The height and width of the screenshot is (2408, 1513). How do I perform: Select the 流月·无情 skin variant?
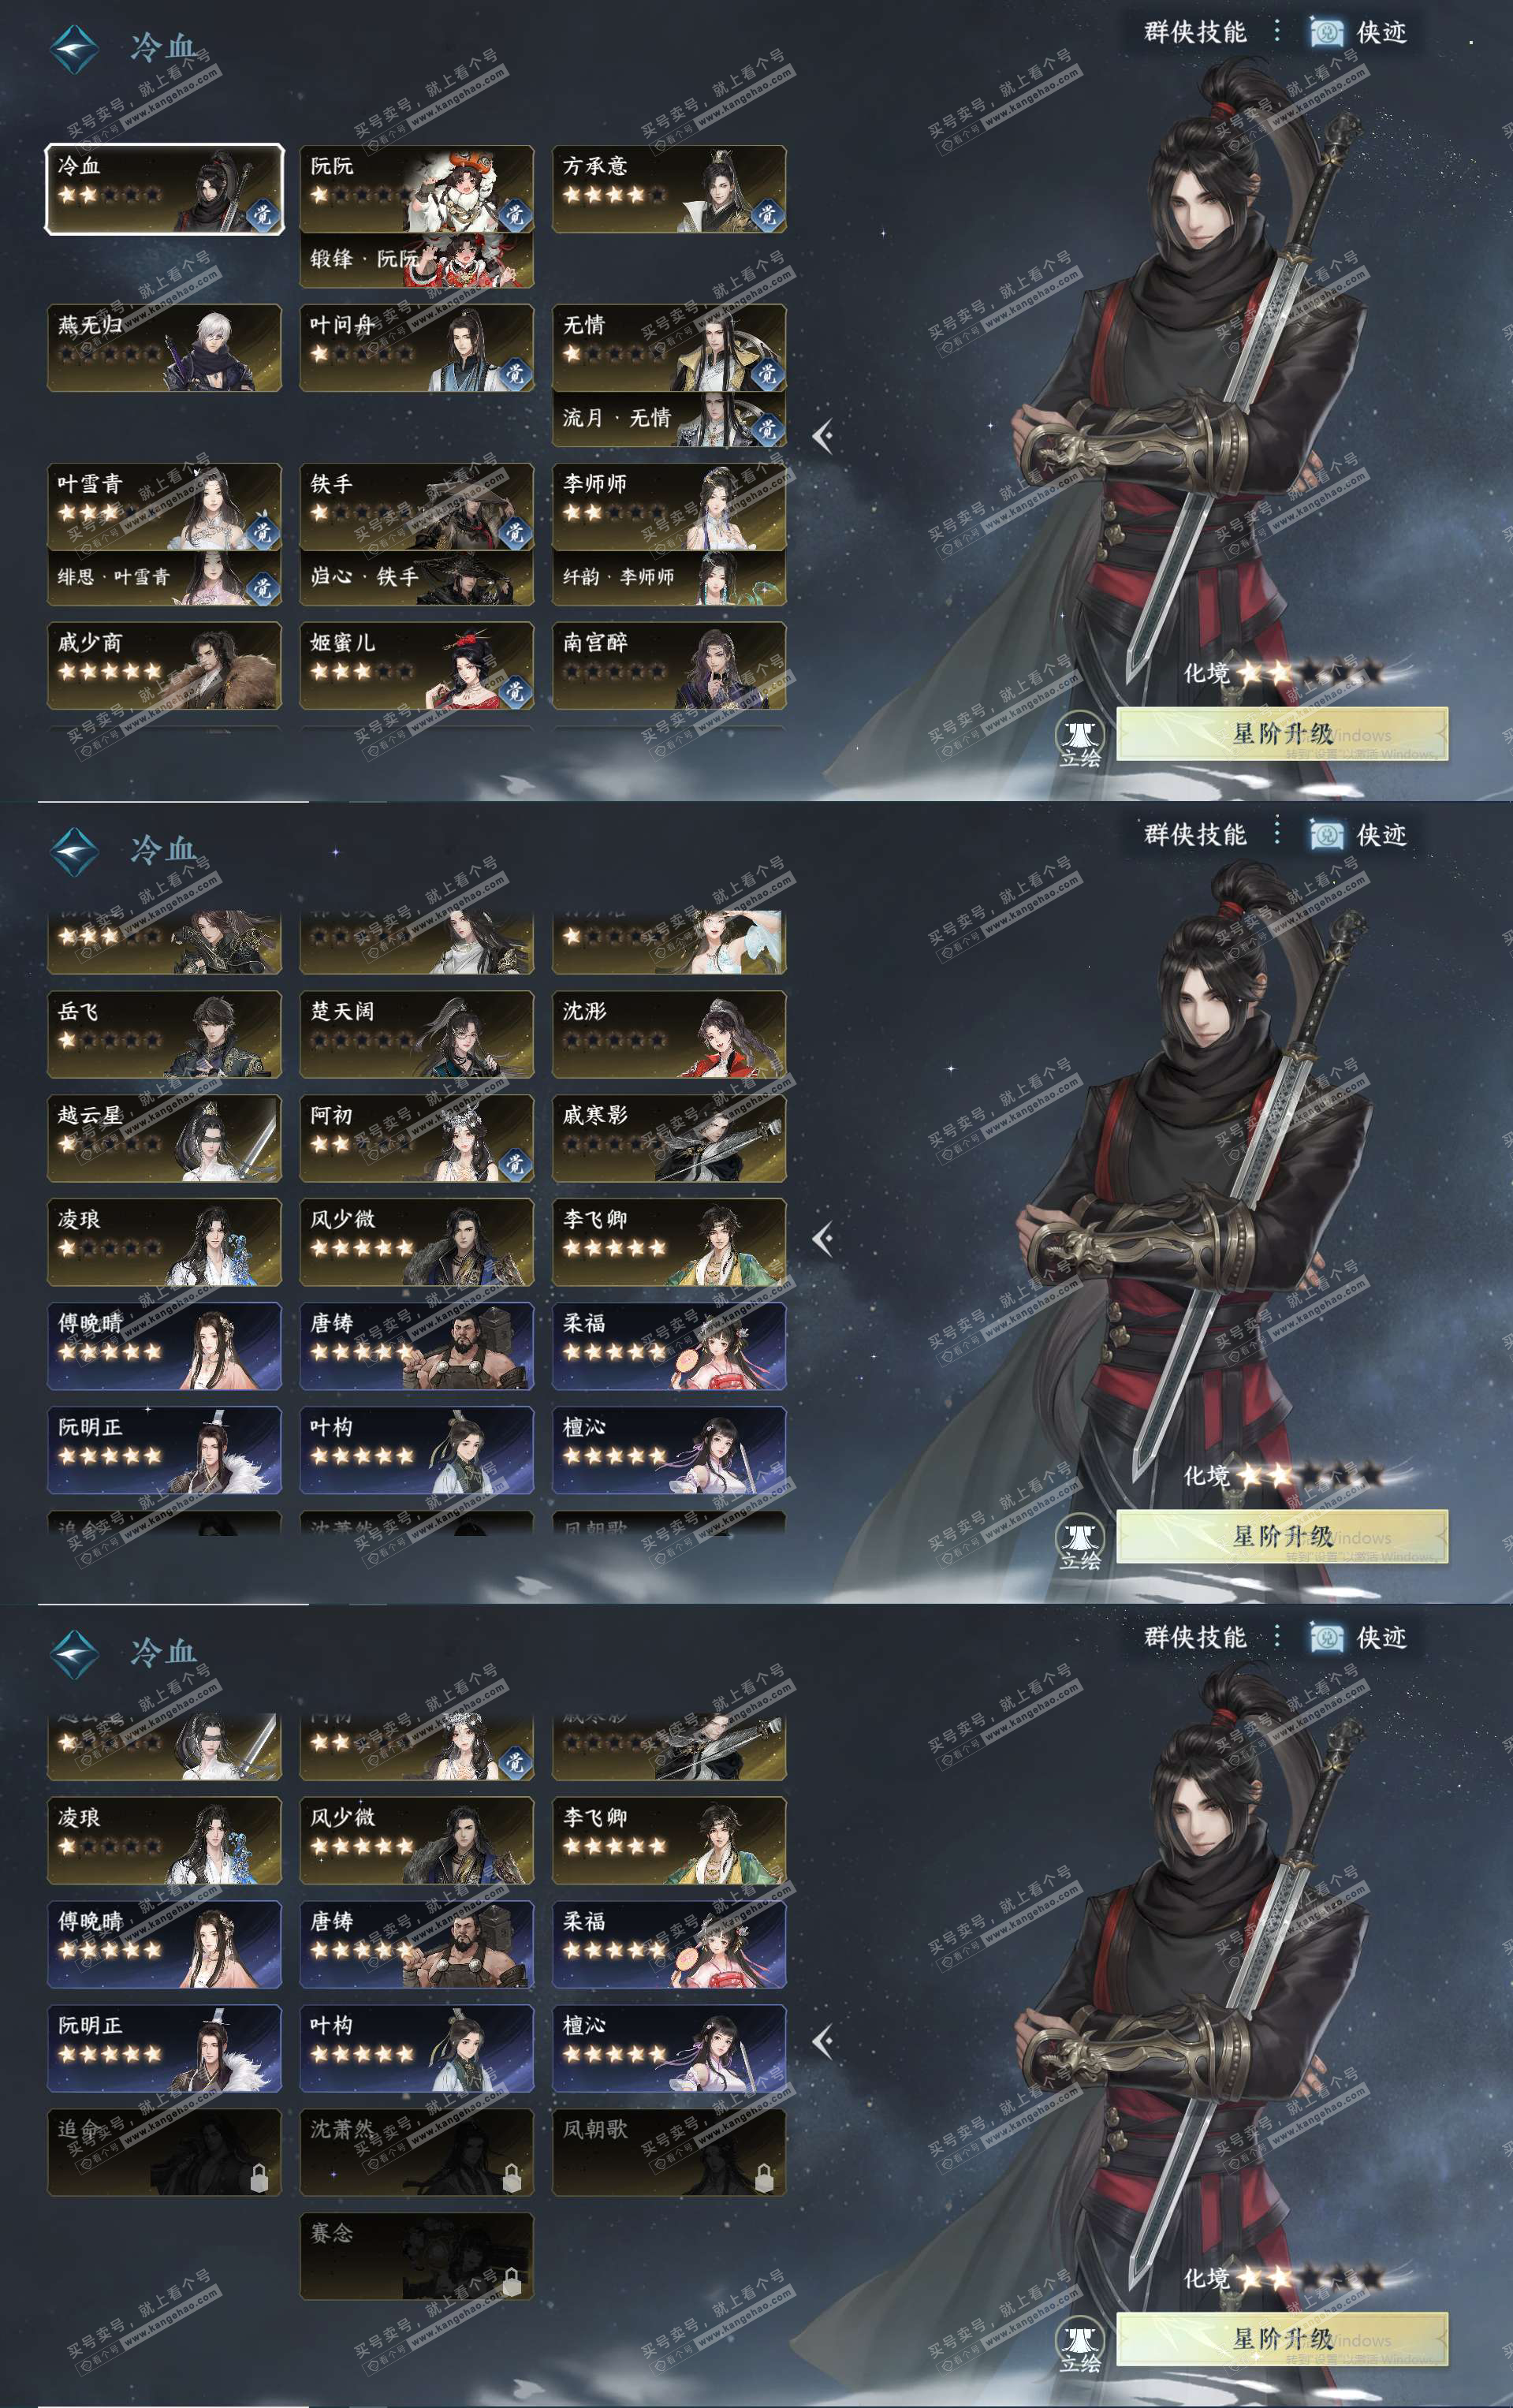(x=669, y=419)
